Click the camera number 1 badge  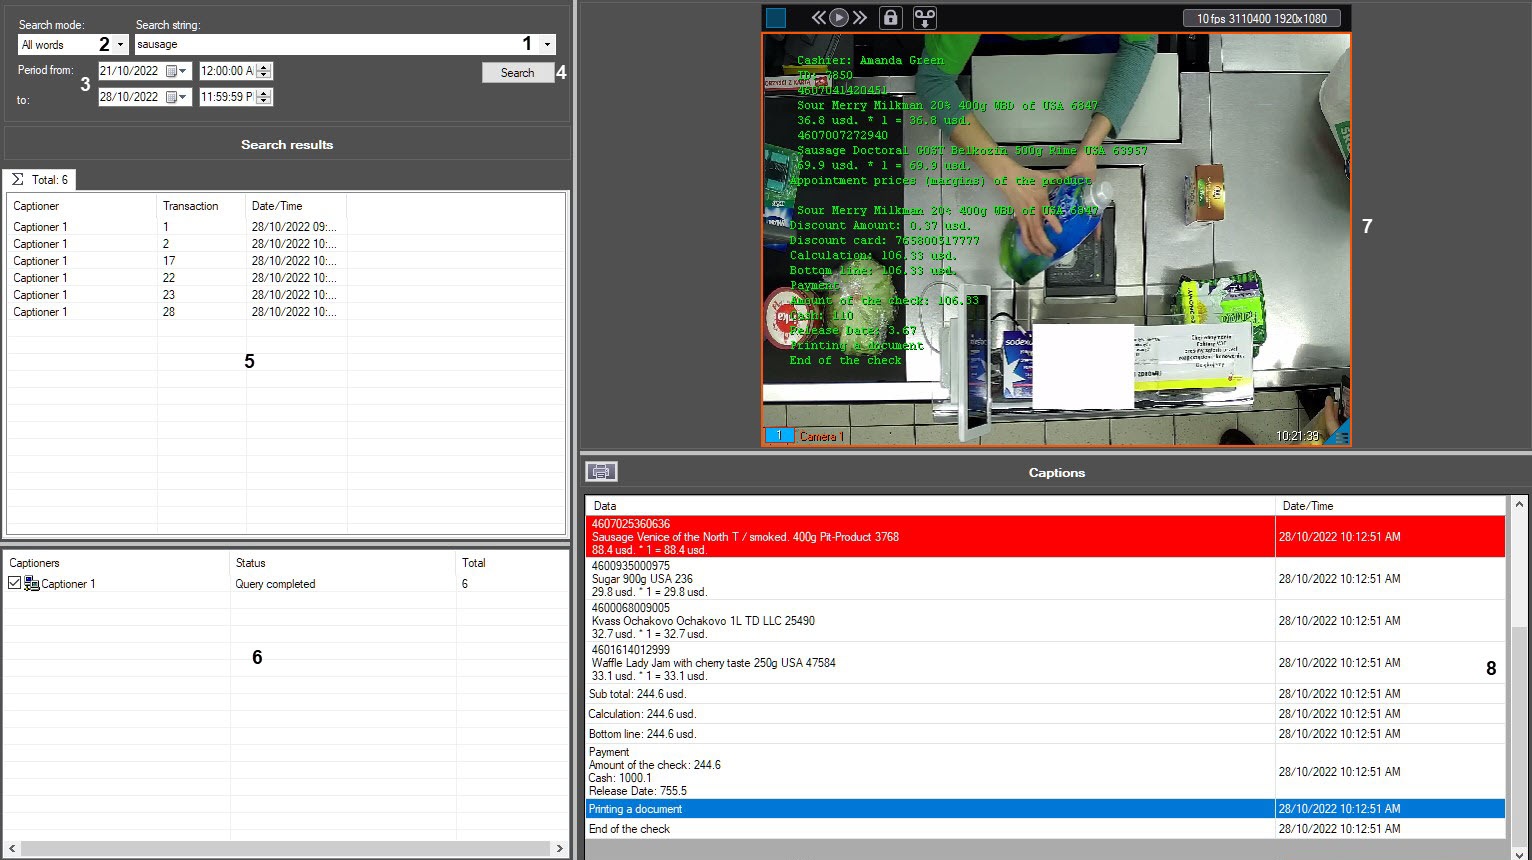click(x=779, y=436)
